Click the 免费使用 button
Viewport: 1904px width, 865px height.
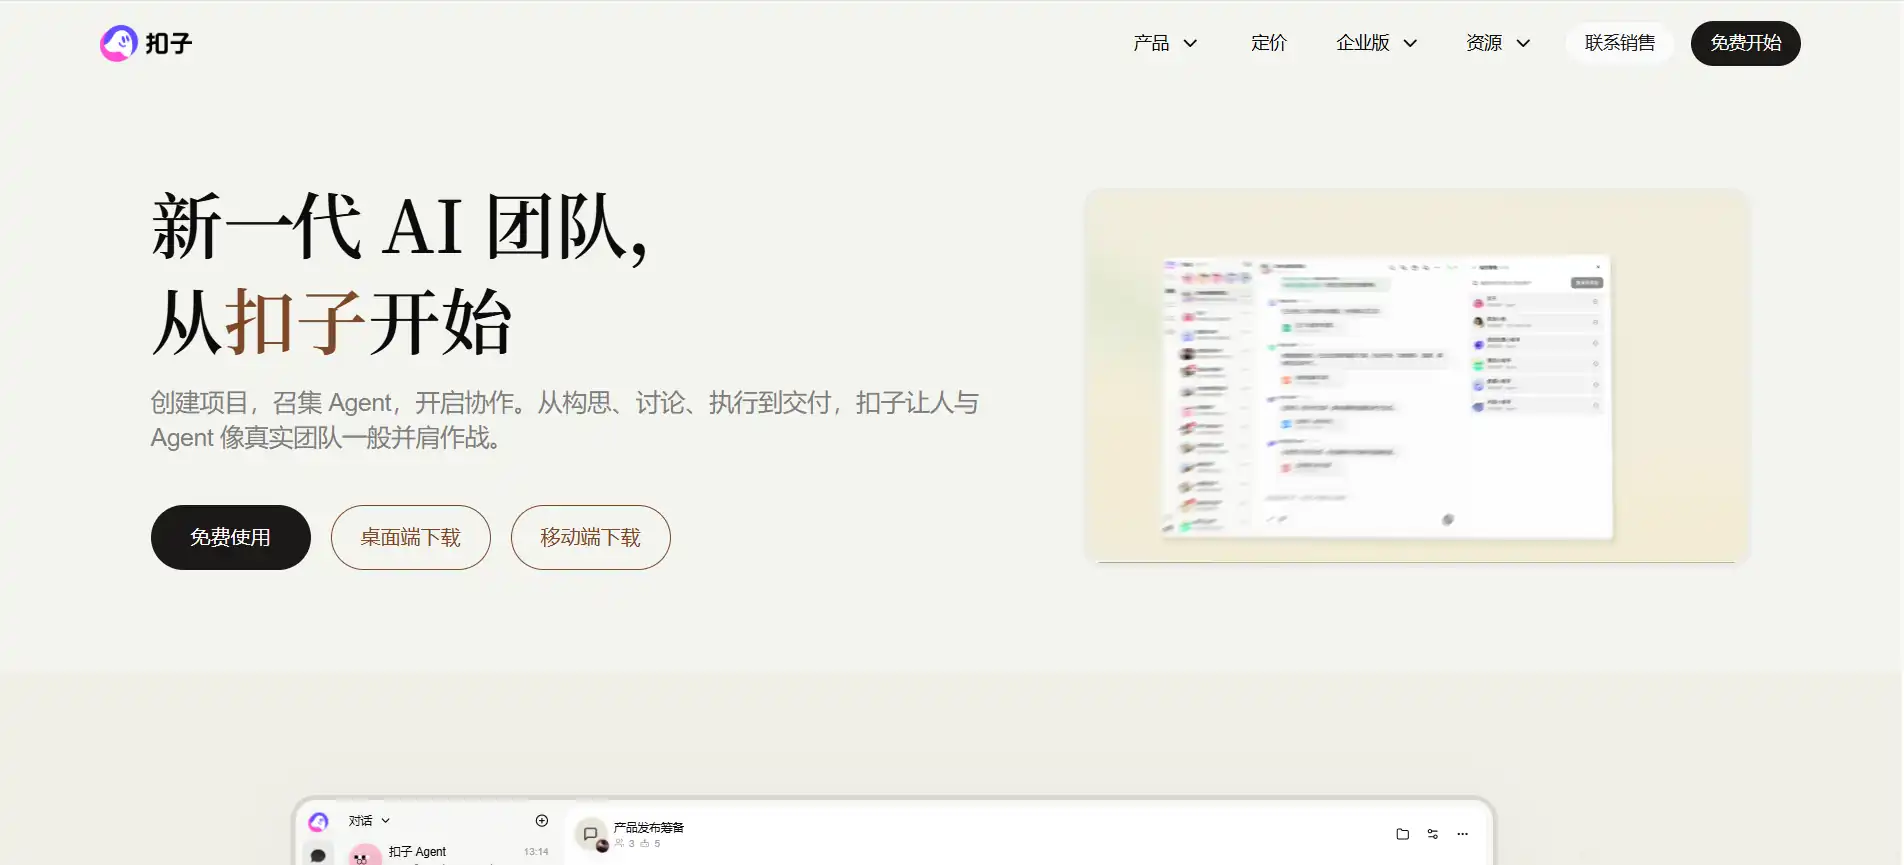[x=231, y=537]
